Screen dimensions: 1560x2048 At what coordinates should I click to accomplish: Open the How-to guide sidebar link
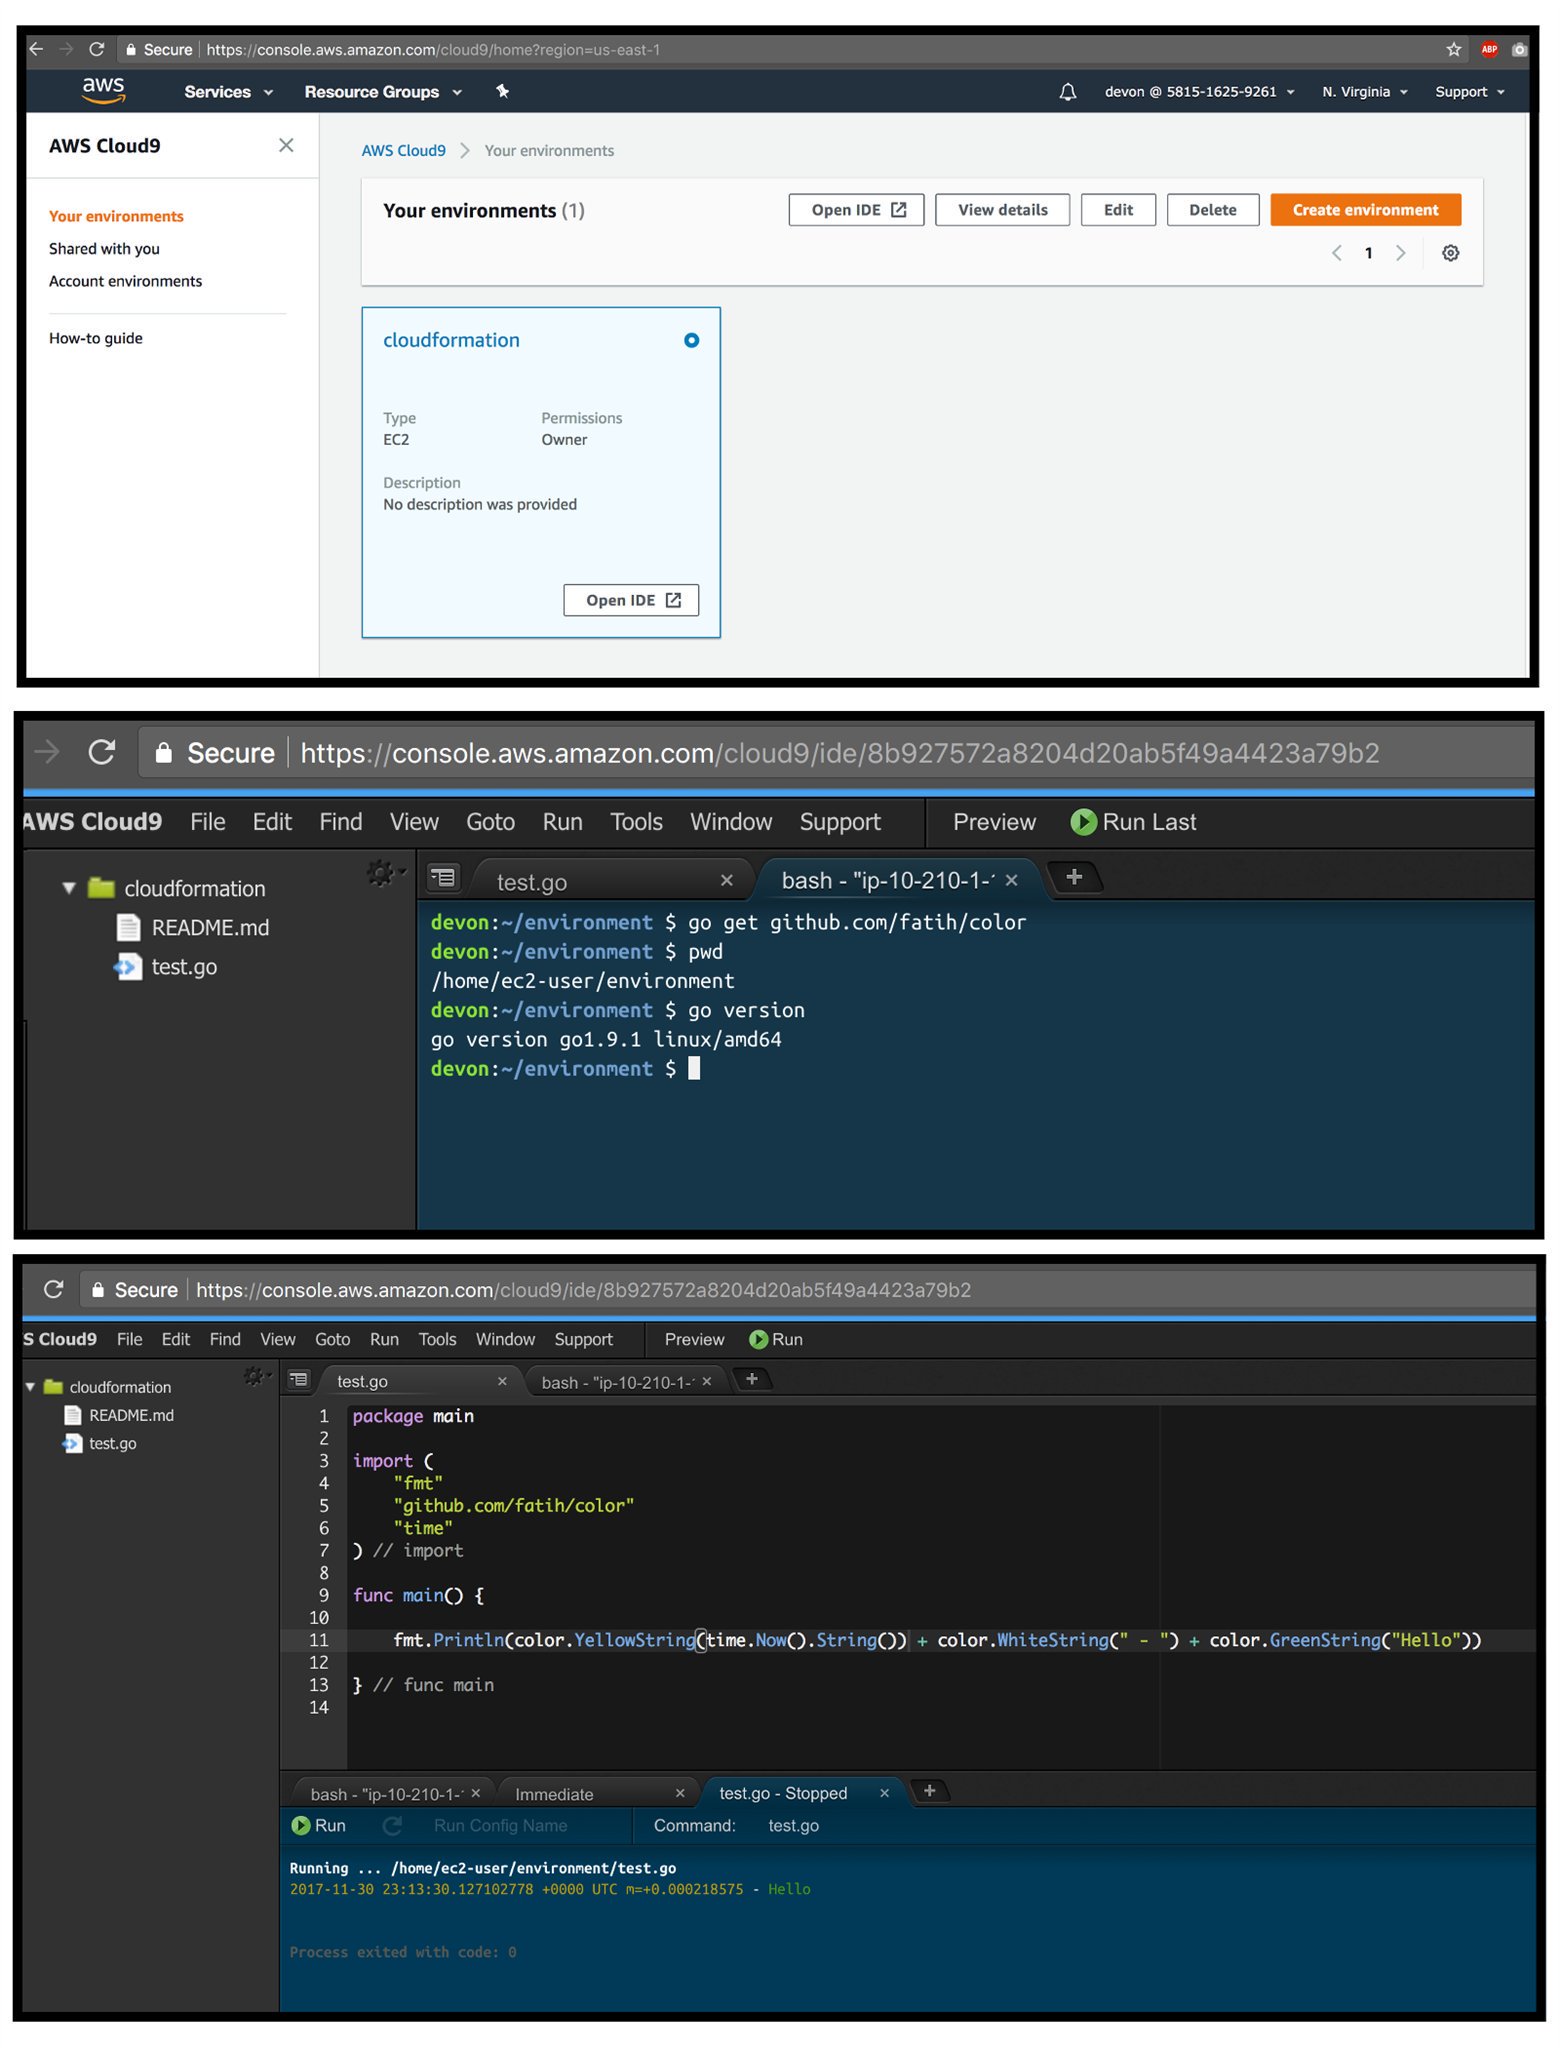point(95,338)
